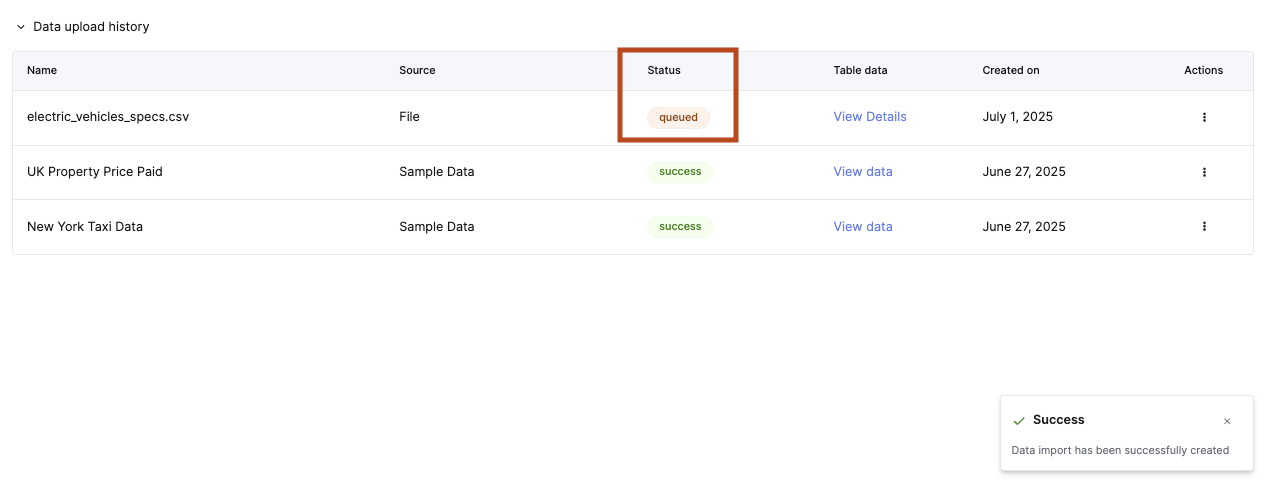The width and height of the screenshot is (1271, 487).
Task: Click the green checkmark in Success toast
Action: [1018, 421]
